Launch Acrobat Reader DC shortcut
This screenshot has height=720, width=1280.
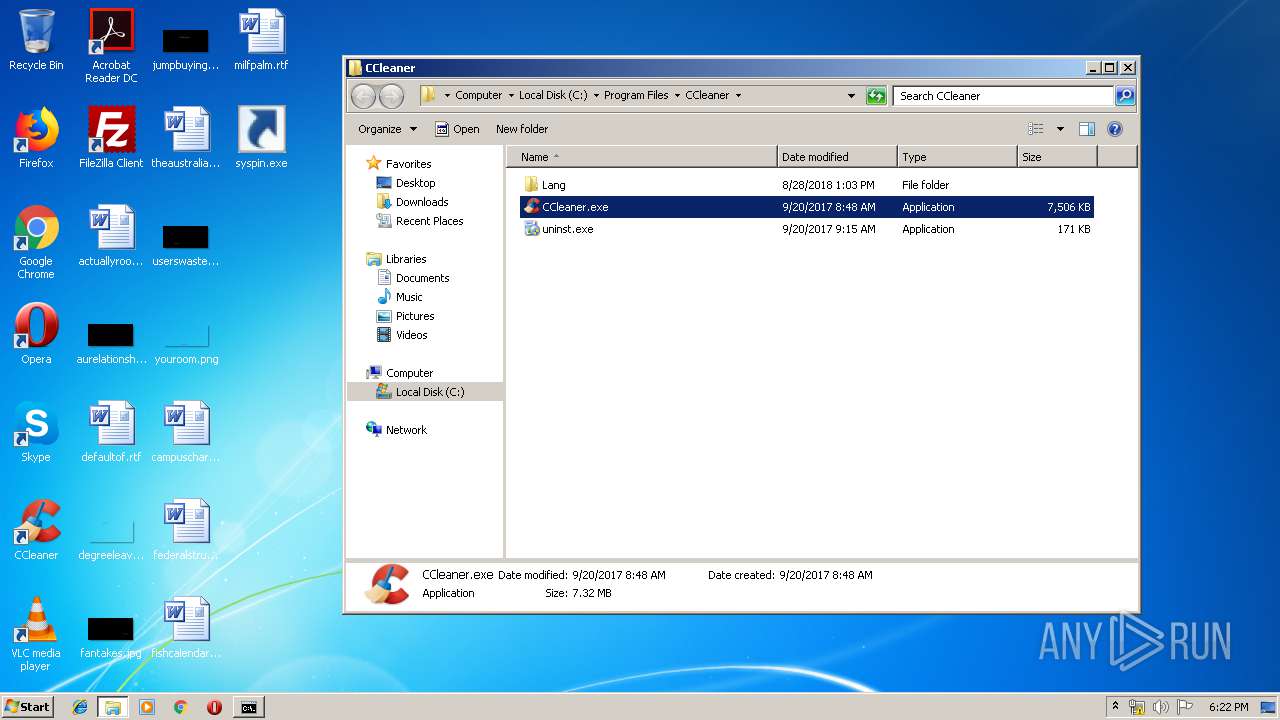111,46
